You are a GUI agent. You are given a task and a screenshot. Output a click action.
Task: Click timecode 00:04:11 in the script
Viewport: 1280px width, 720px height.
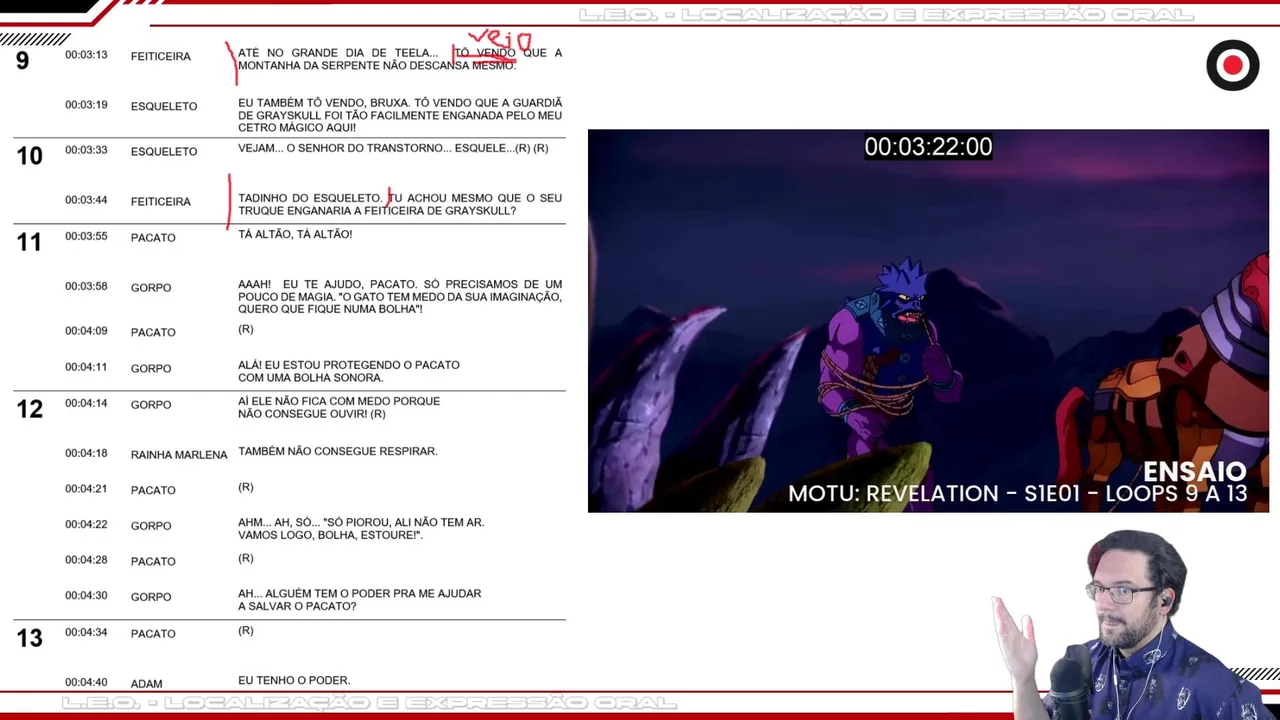(x=86, y=367)
